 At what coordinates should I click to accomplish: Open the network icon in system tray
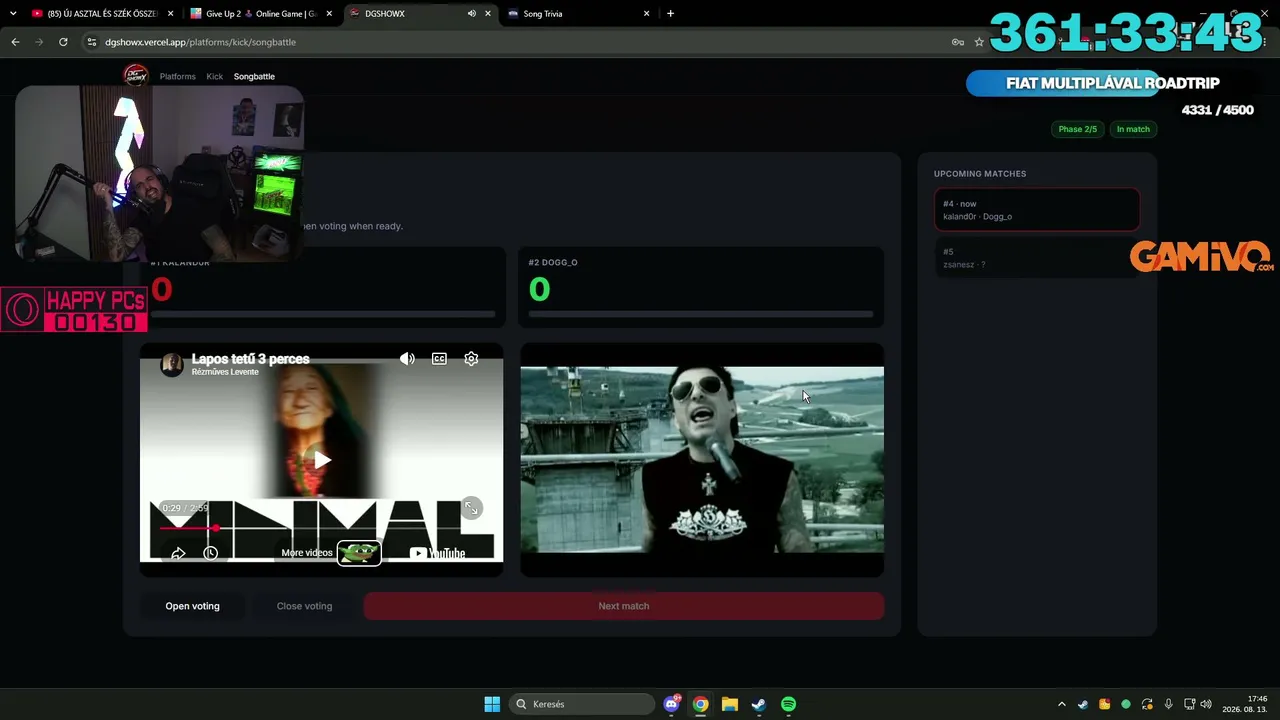[x=1190, y=704]
